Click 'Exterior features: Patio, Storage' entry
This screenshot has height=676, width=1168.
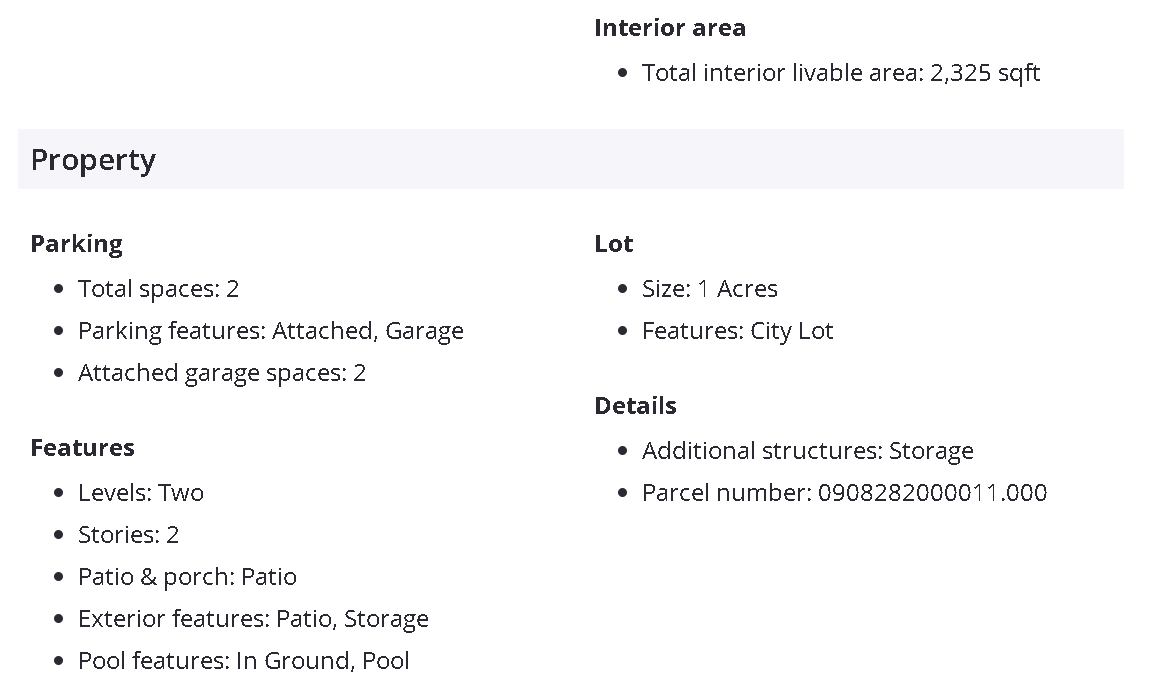253,619
